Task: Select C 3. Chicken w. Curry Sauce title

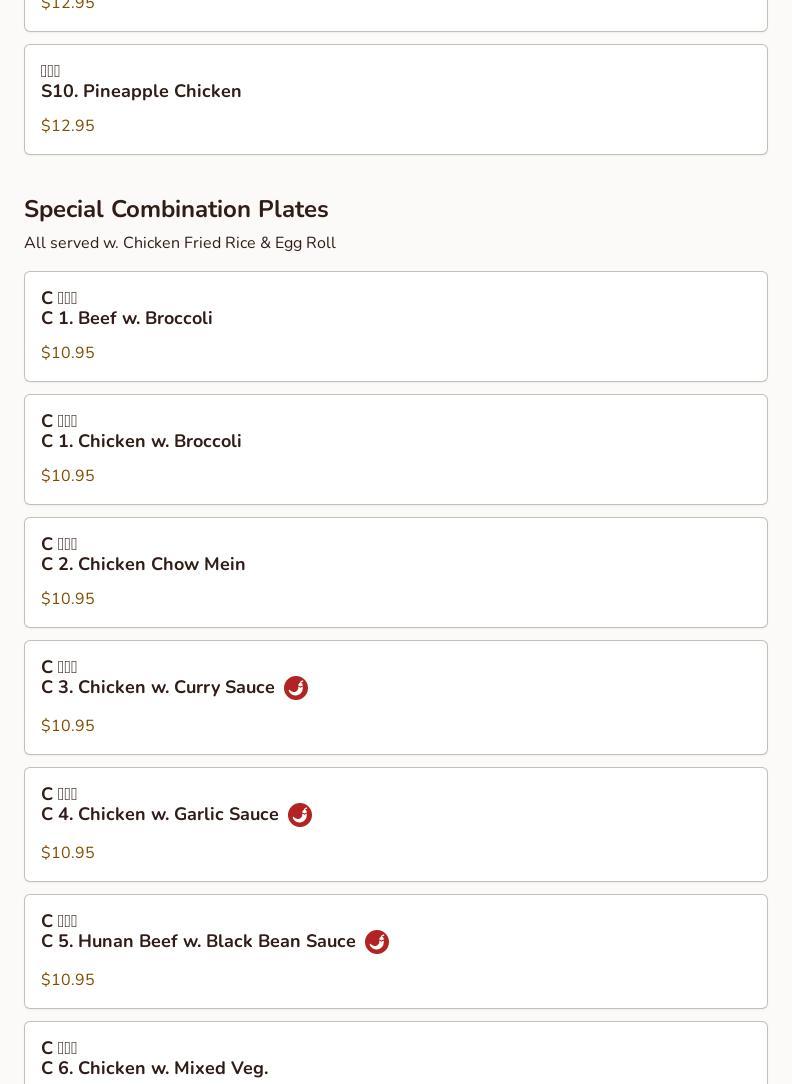Action: pyautogui.click(x=158, y=687)
